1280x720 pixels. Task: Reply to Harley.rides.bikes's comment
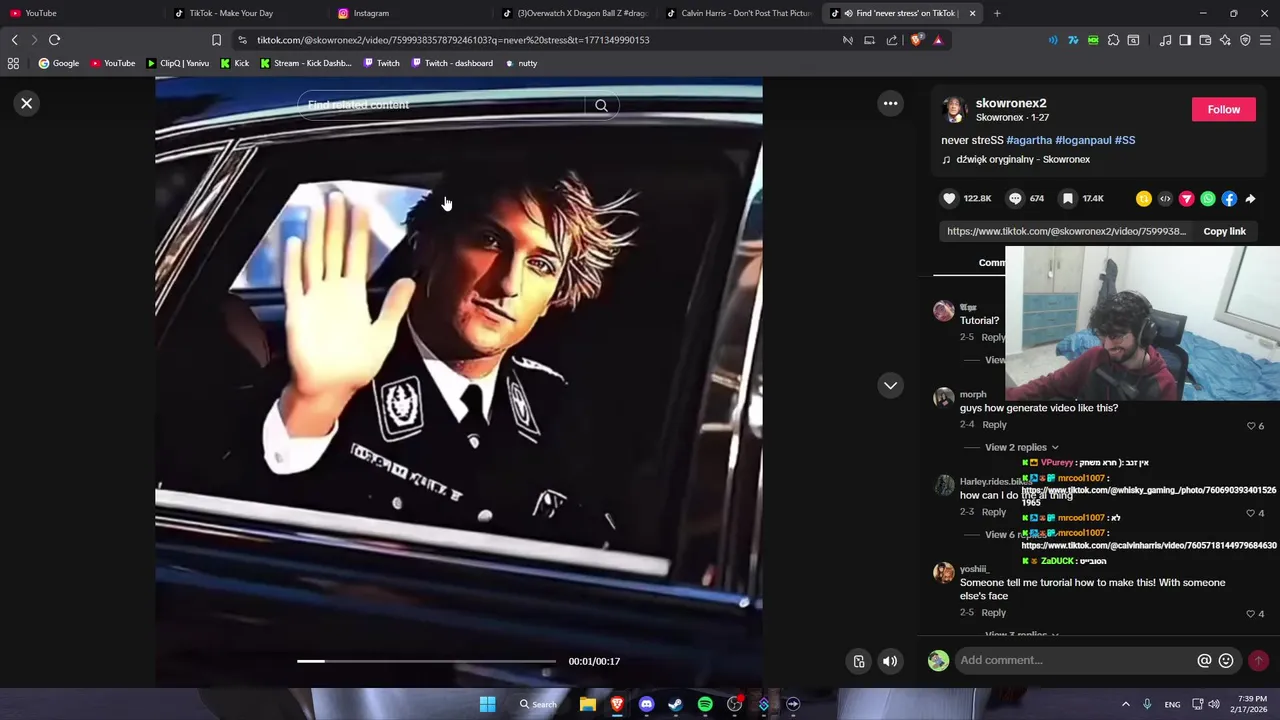pyautogui.click(x=993, y=512)
